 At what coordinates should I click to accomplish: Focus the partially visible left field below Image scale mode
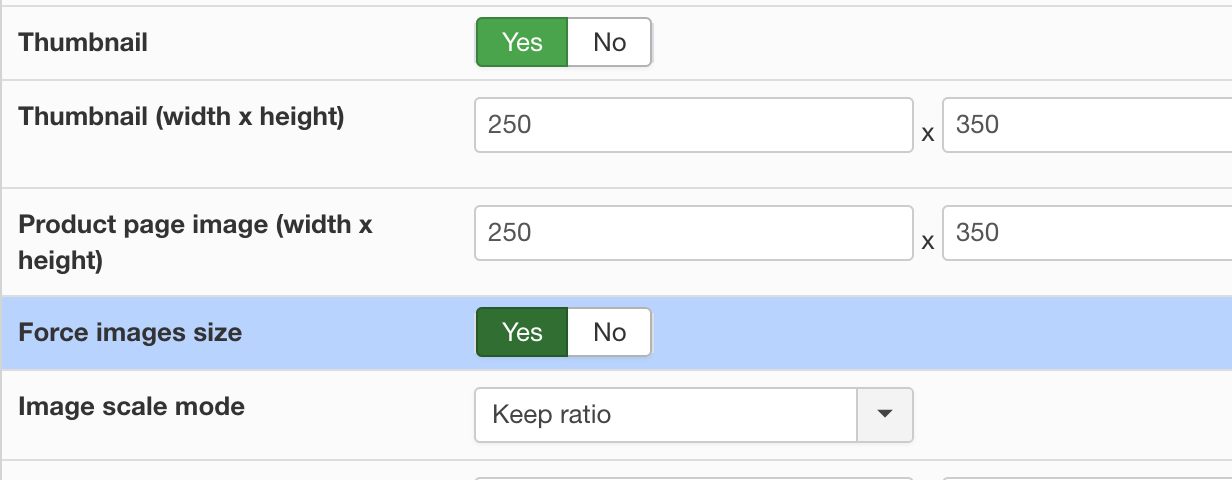click(x=693, y=477)
